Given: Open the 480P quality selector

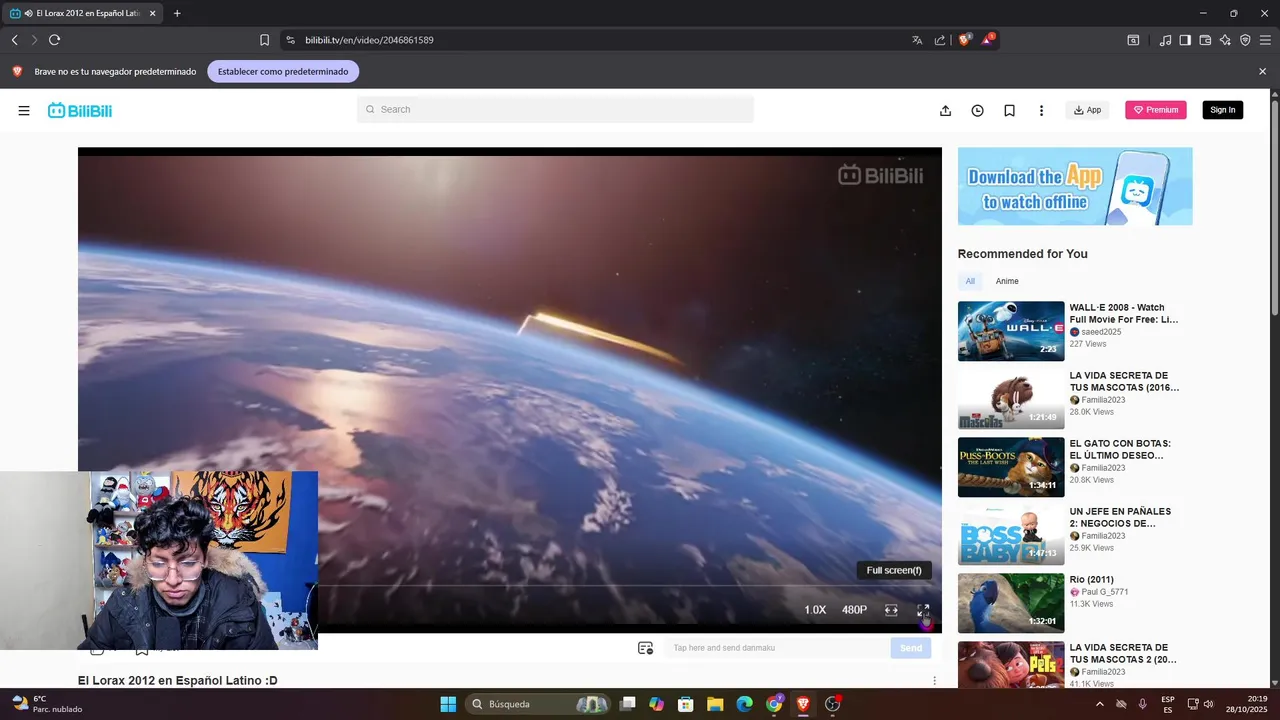Looking at the screenshot, I should (x=854, y=610).
